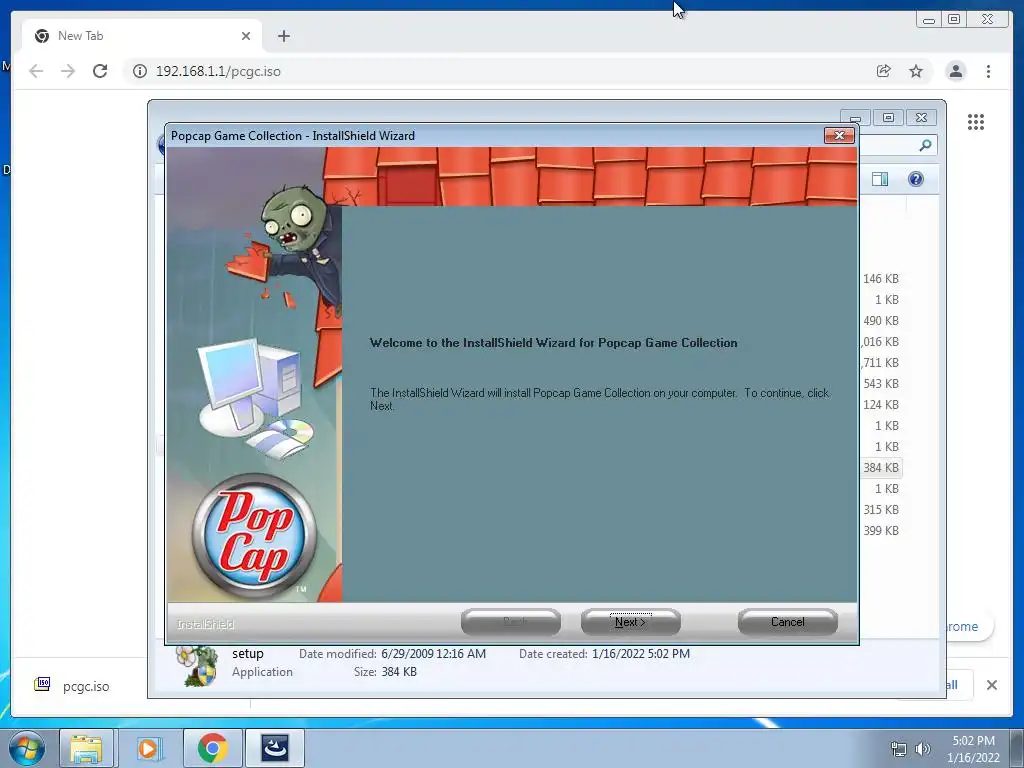Click the setup application icon in details pane
Image resolution: width=1024 pixels, height=768 pixels.
pyautogui.click(x=197, y=665)
